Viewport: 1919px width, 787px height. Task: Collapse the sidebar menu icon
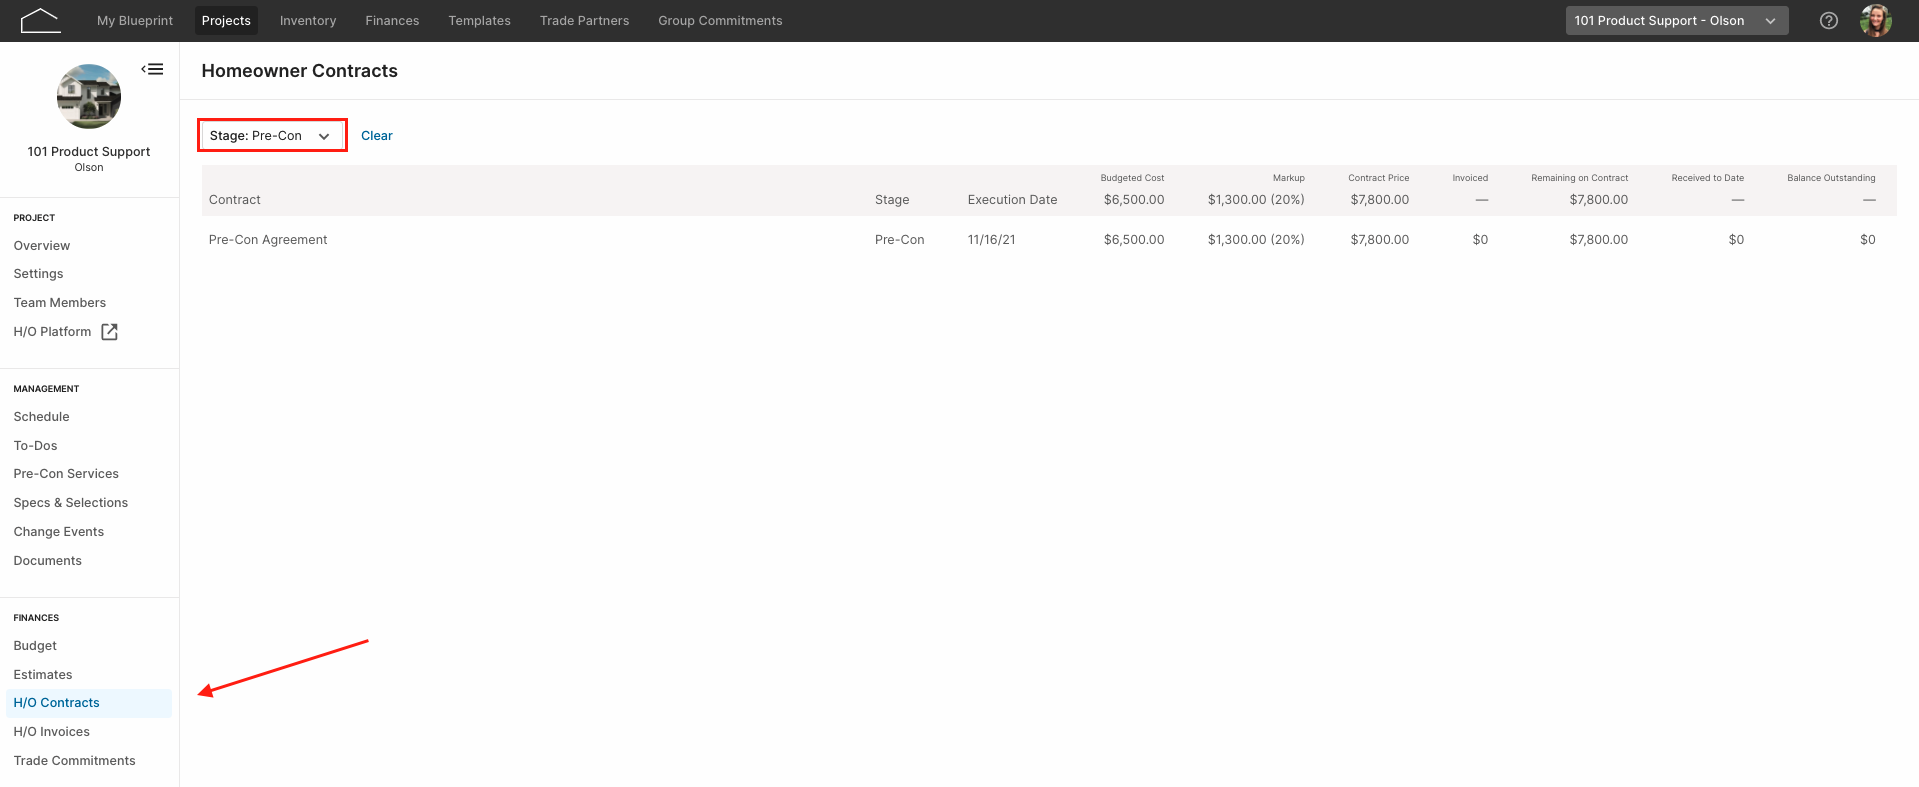coord(152,69)
